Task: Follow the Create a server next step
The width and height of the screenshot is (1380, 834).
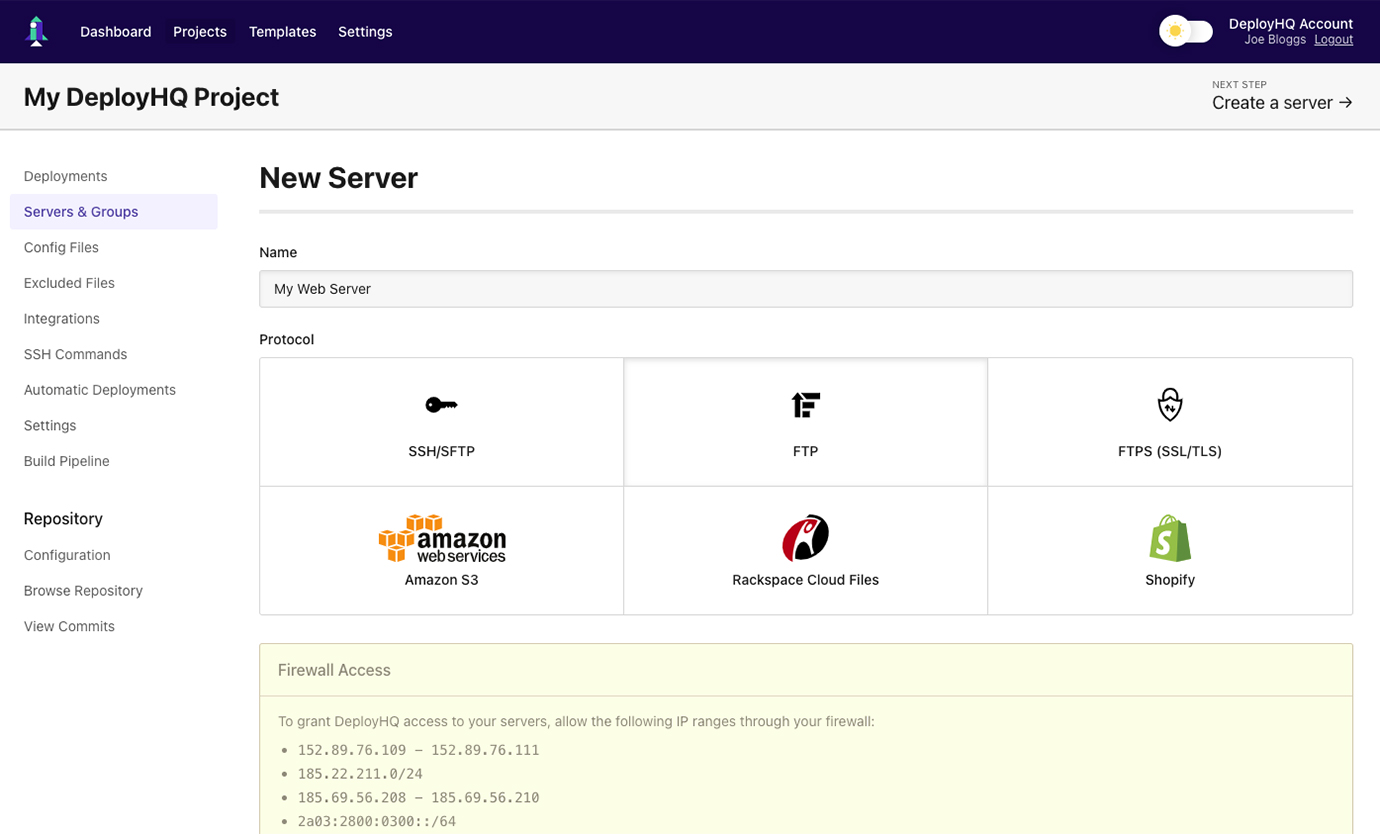Action: tap(1281, 102)
